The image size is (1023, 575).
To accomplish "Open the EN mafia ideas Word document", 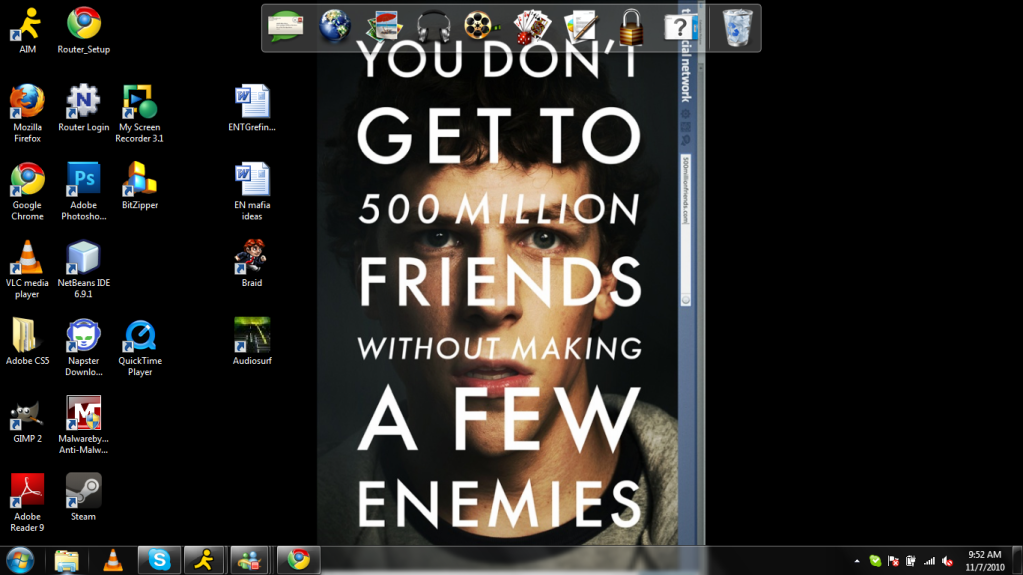I will tap(251, 181).
